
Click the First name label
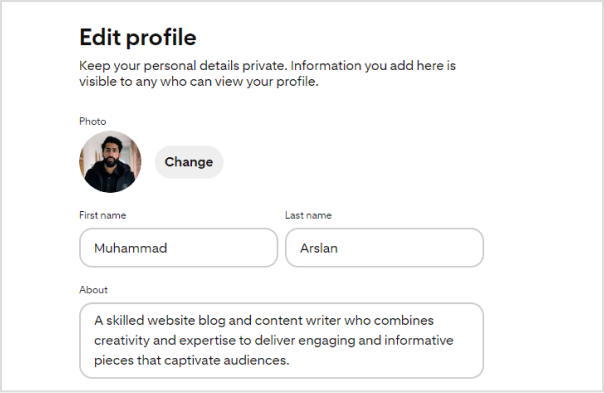(x=102, y=215)
